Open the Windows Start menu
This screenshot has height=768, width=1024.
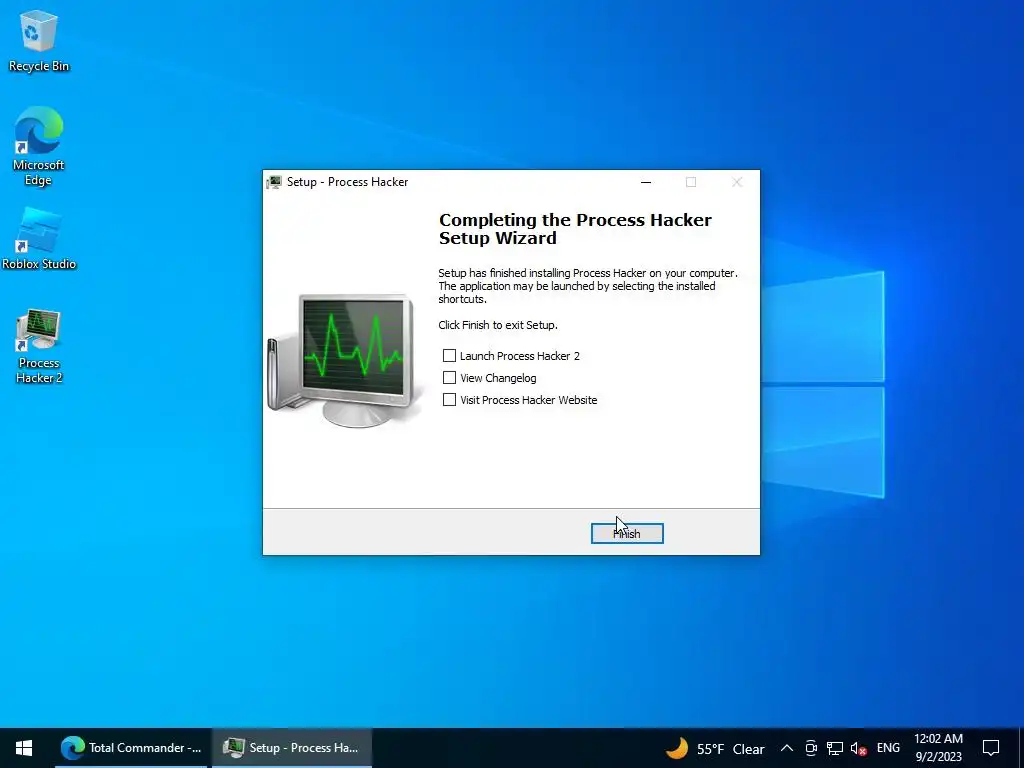click(24, 748)
